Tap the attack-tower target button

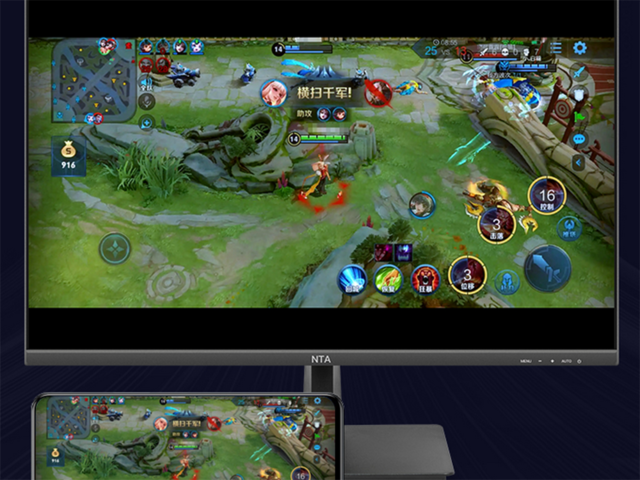pyautogui.click(x=569, y=228)
